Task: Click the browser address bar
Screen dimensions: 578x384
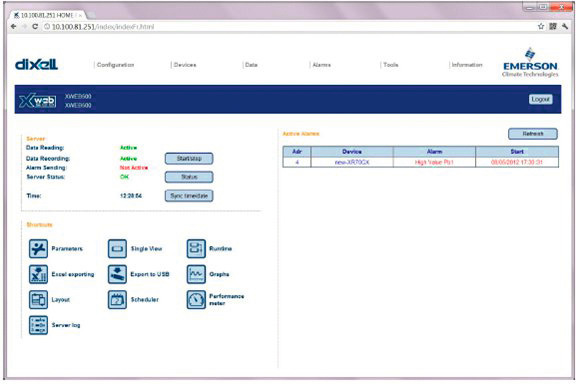Action: 288,27
